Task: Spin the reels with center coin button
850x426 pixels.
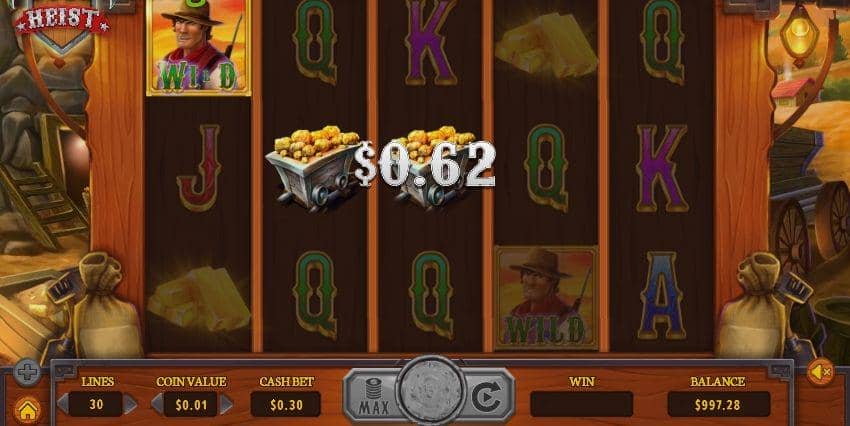Action: [x=430, y=391]
